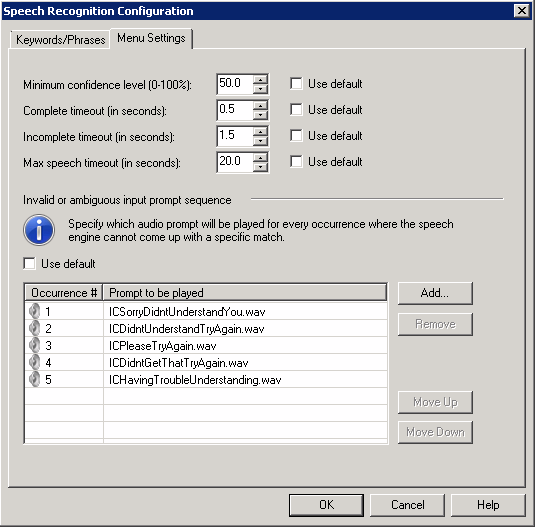The image size is (535, 527).
Task: Enable Use default for minimum confidence level
Action: coord(296,84)
